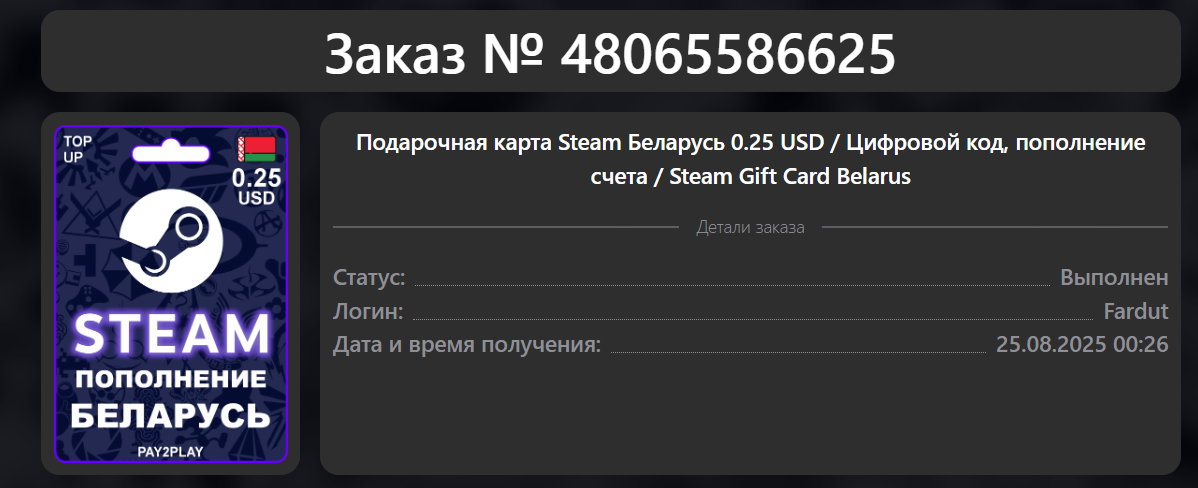Viewport: 1198px width, 488px height.
Task: Click ПОПОЛНЕНИЕ БЕЛАРУСЬ text on card
Action: (x=170, y=398)
